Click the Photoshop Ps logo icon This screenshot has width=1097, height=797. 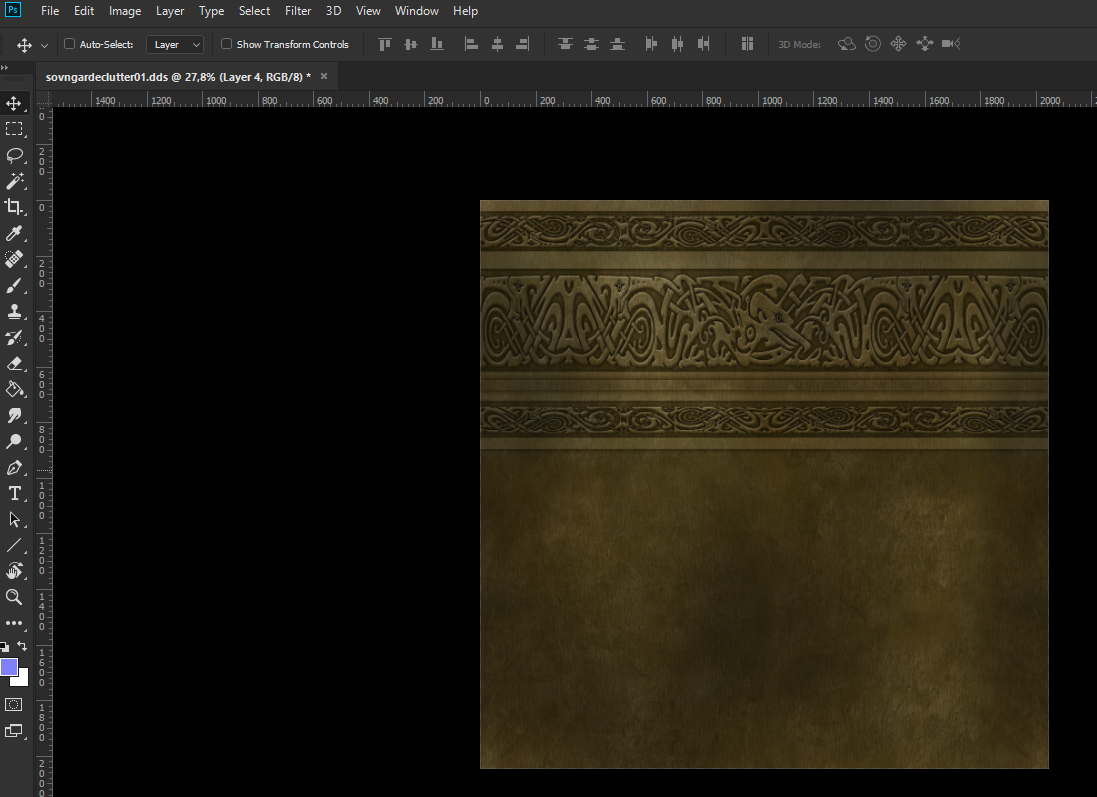13,10
